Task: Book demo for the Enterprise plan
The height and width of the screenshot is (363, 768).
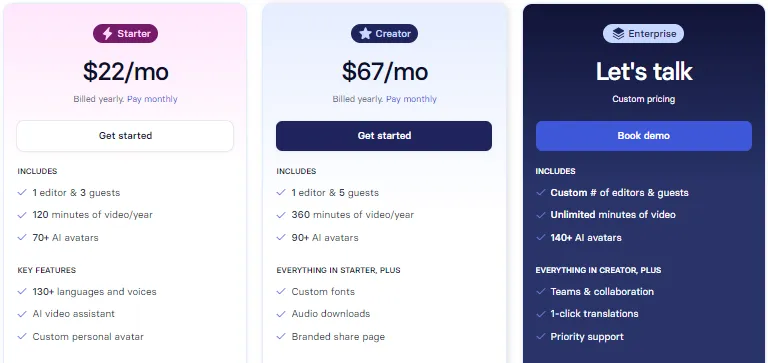Action: (x=643, y=136)
